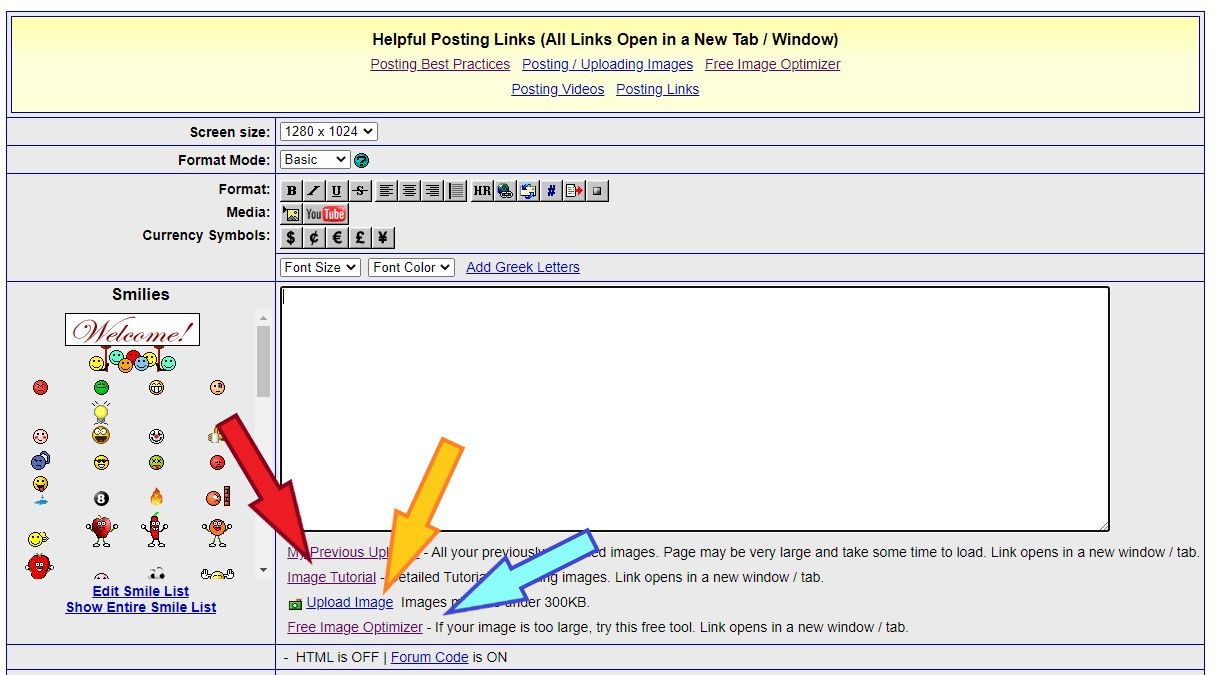This screenshot has width=1223, height=675.
Task: Open Free Image Optimizer link below editor
Action: [x=355, y=627]
